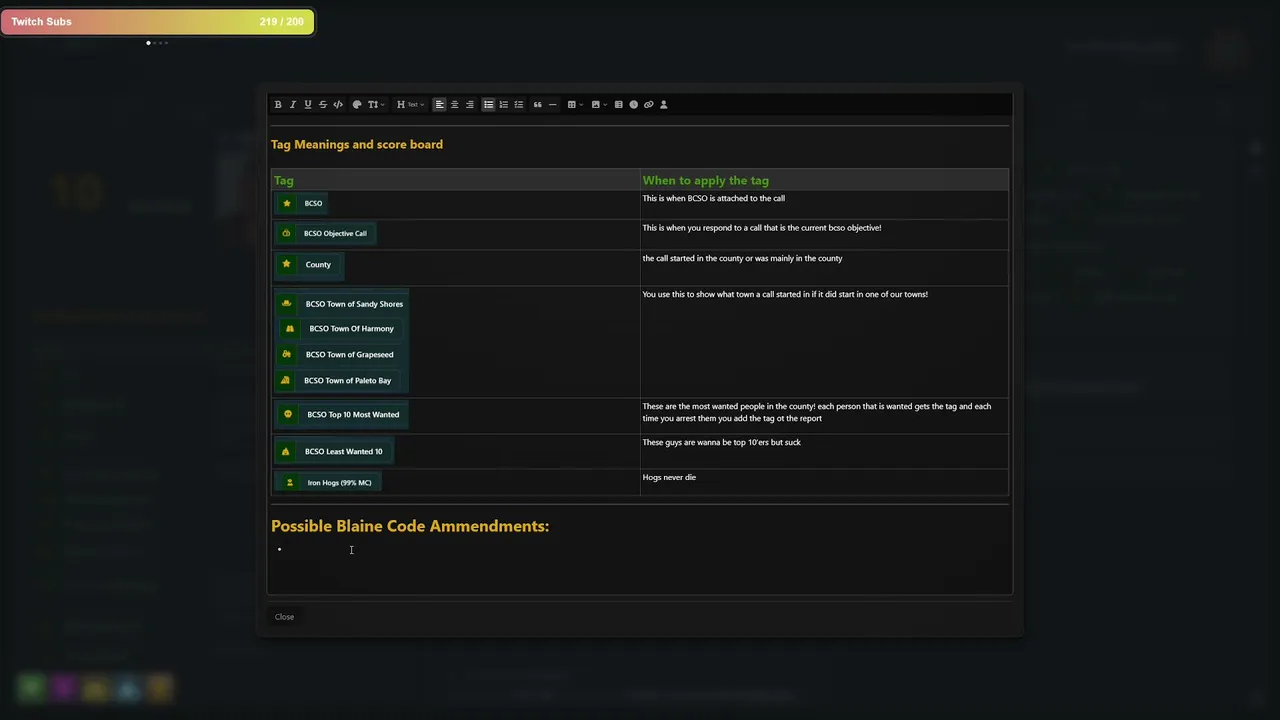This screenshot has height=720, width=1280.
Task: Apply strikethrough formatting
Action: (x=323, y=104)
